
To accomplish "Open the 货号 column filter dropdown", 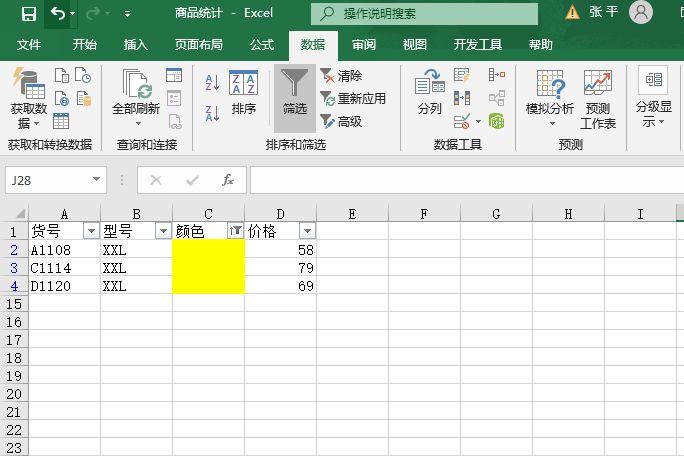I will [x=91, y=231].
